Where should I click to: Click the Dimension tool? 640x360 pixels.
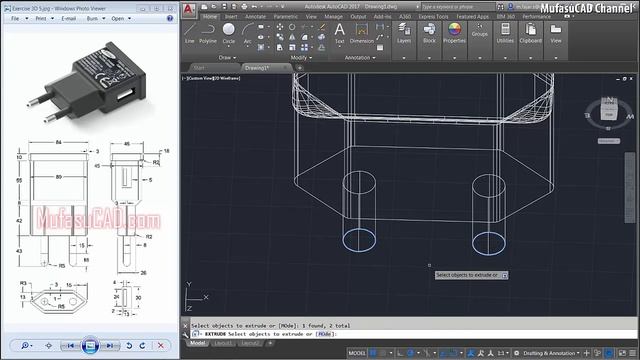click(362, 33)
